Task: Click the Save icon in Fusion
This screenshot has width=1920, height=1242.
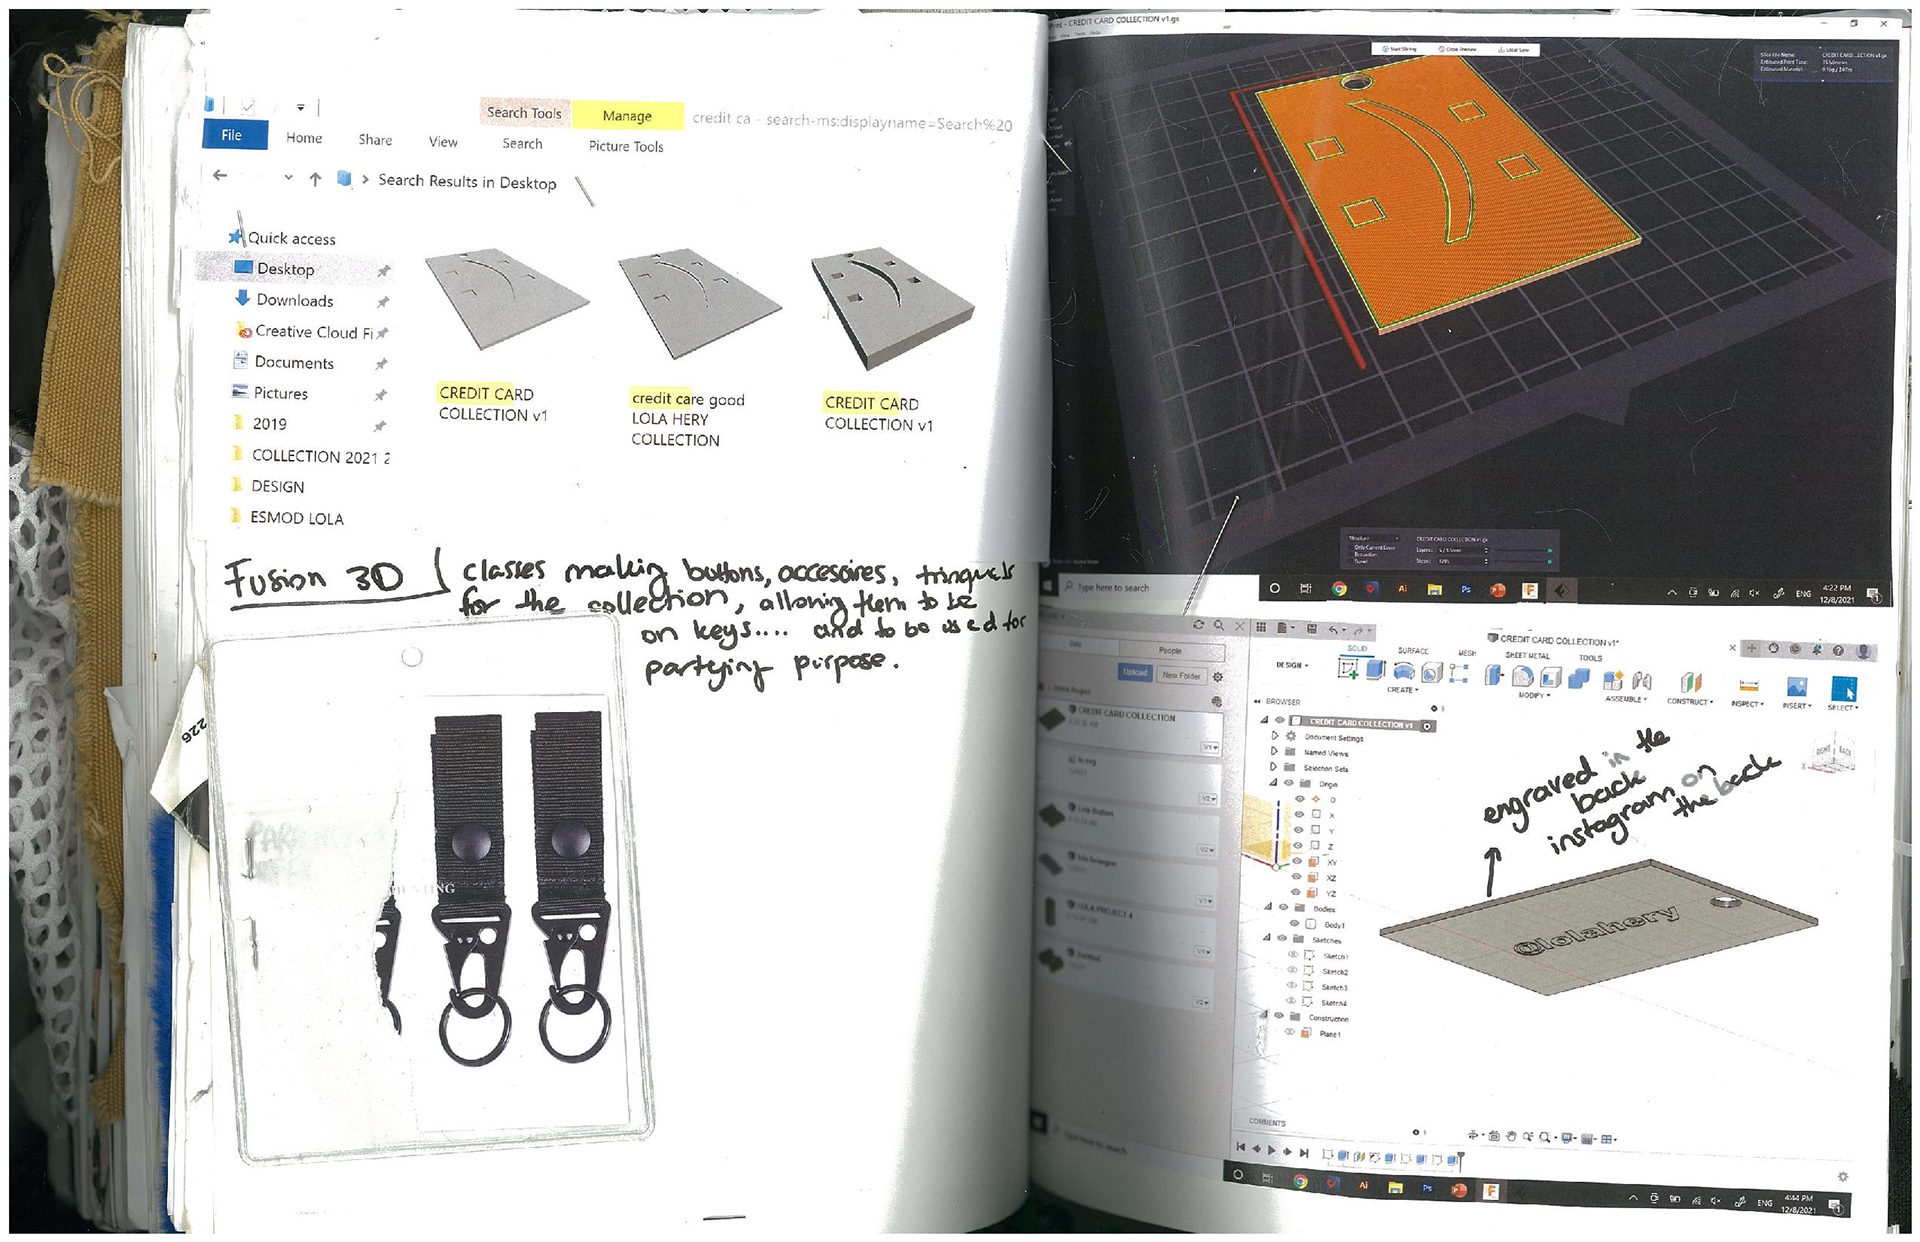Action: 1311,628
